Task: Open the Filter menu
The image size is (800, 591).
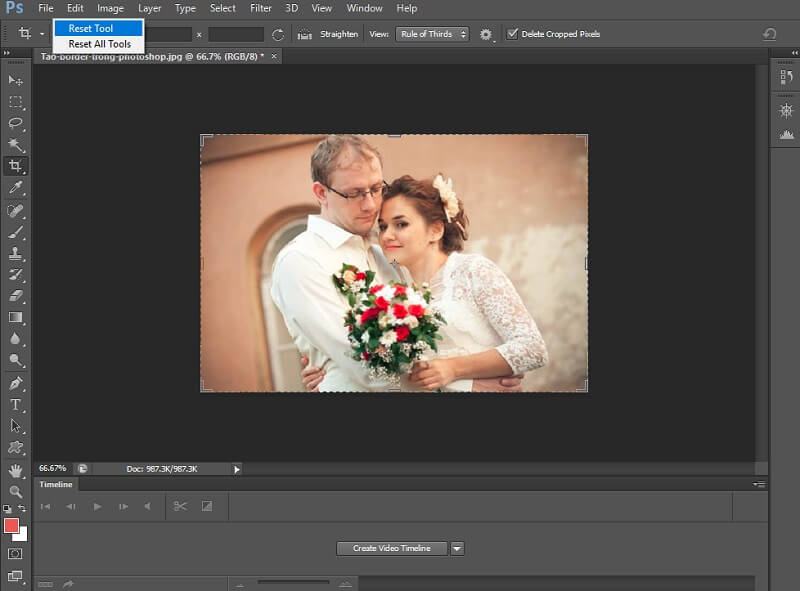Action: tap(260, 8)
